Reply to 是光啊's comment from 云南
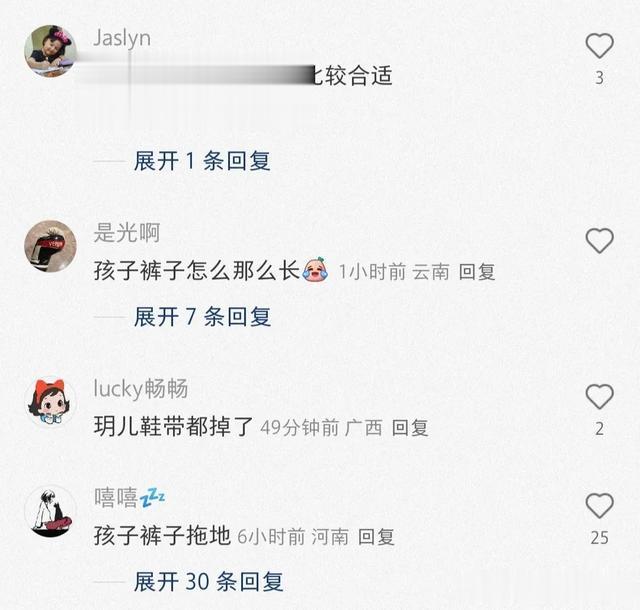The width and height of the screenshot is (640, 610). click(x=477, y=272)
